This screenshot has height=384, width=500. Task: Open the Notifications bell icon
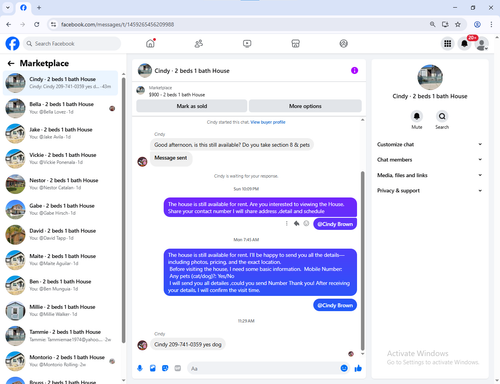[464, 43]
